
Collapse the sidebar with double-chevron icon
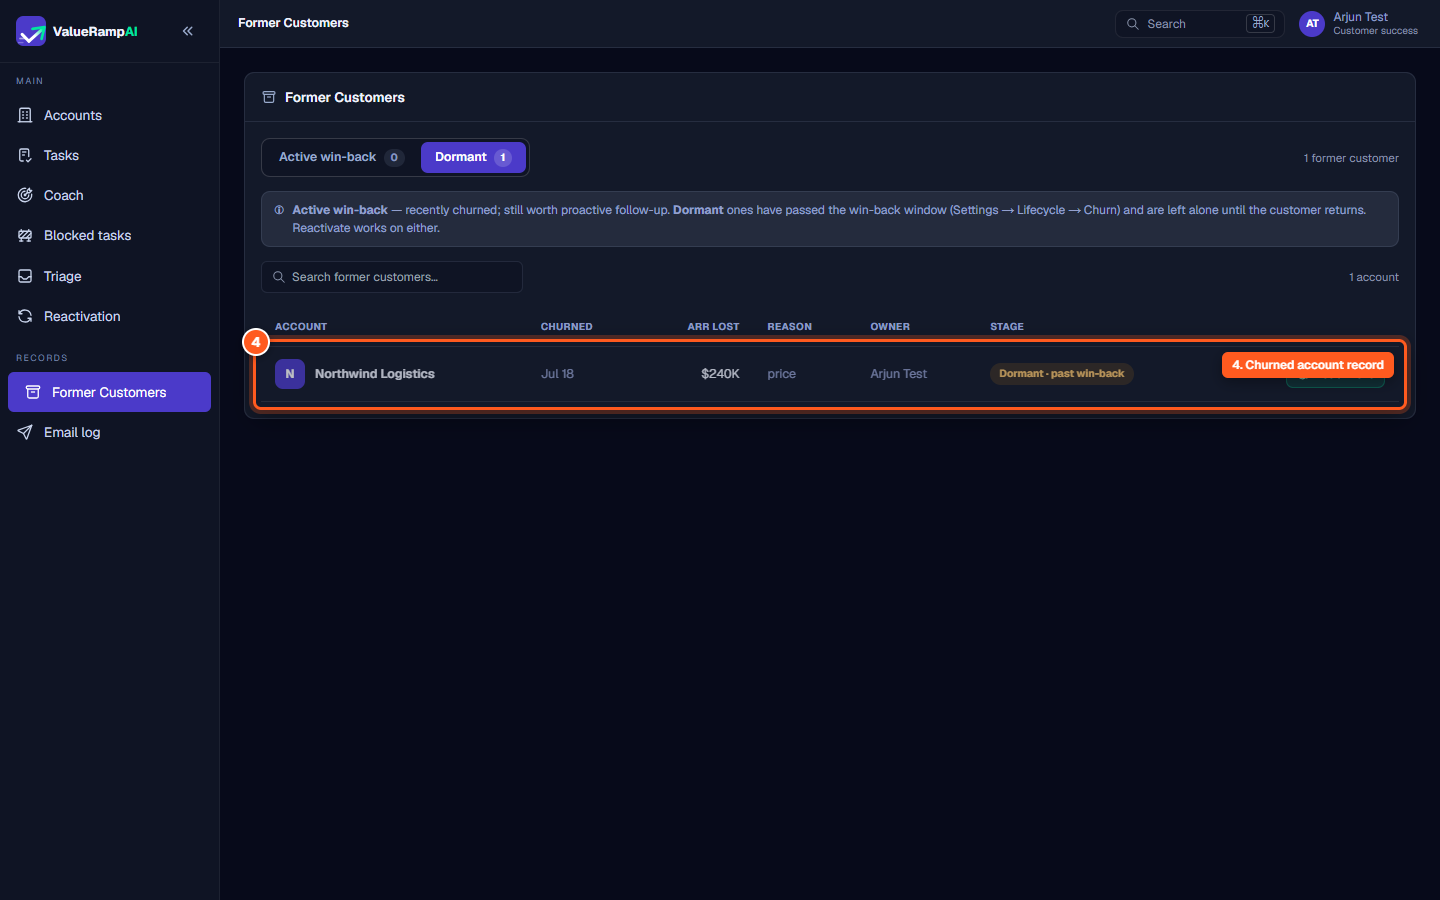[x=188, y=31]
